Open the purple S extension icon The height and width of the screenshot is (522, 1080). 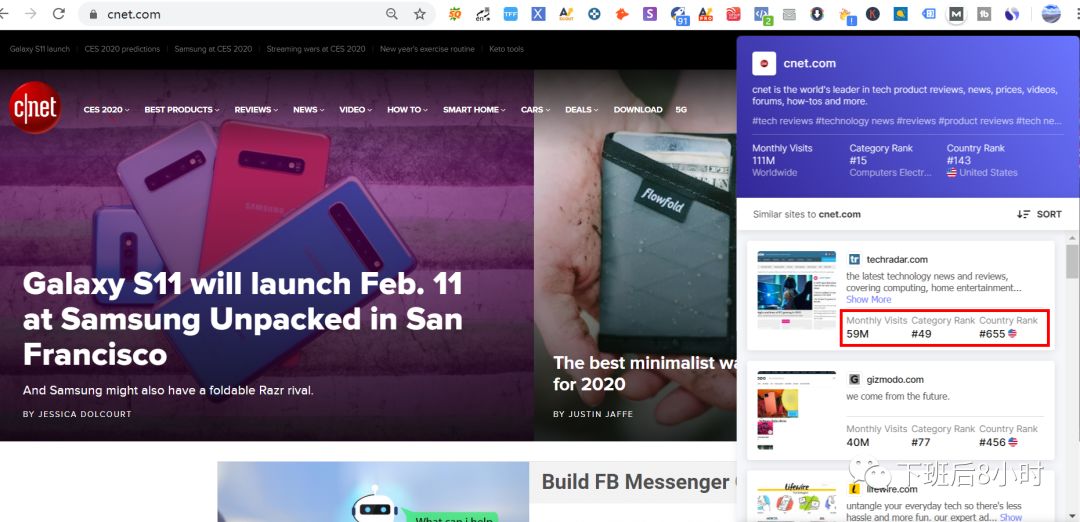(x=650, y=14)
